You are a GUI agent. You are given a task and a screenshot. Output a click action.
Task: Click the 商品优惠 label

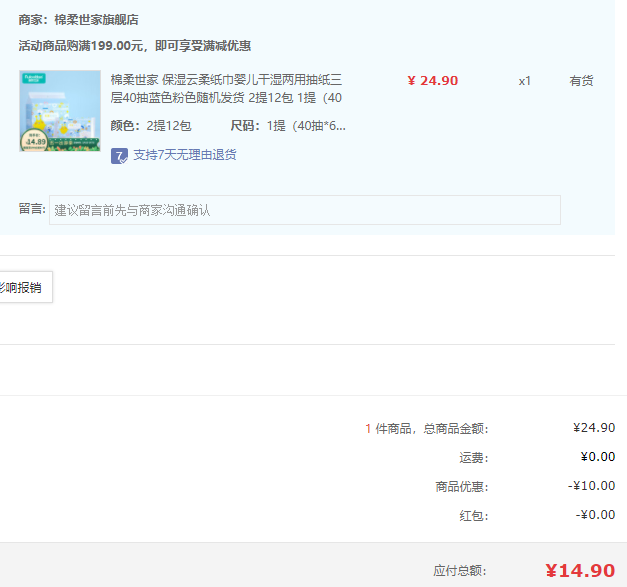[x=462, y=487]
